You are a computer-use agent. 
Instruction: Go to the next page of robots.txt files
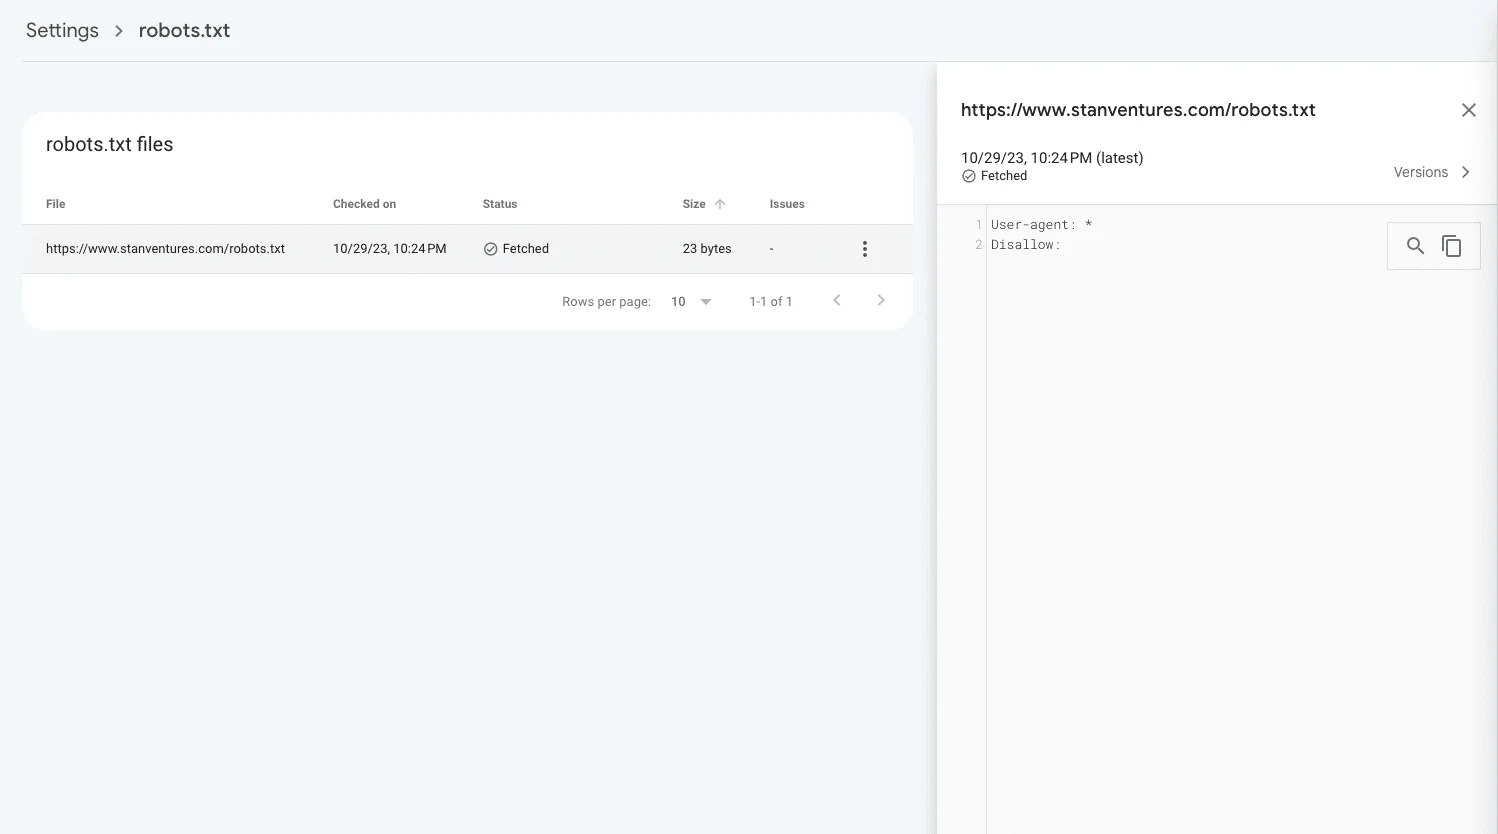click(x=881, y=300)
